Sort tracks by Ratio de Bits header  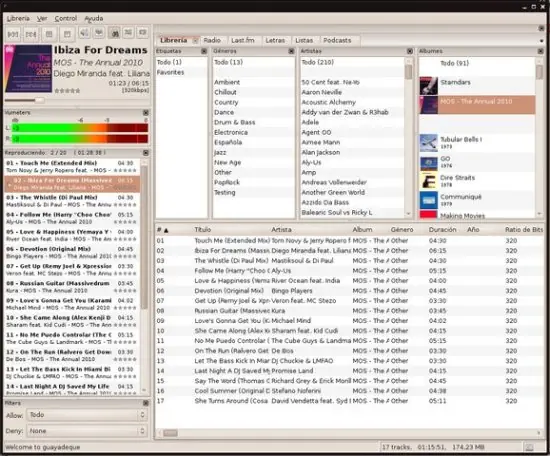pyautogui.click(x=524, y=230)
